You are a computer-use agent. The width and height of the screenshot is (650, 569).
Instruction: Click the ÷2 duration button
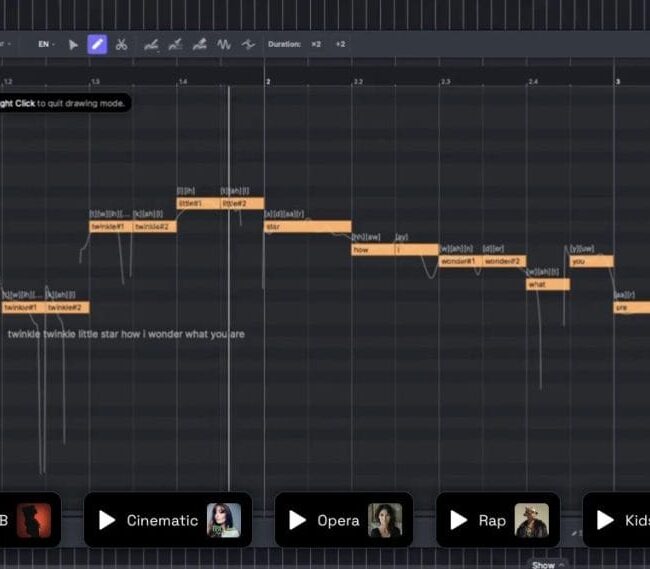point(340,44)
